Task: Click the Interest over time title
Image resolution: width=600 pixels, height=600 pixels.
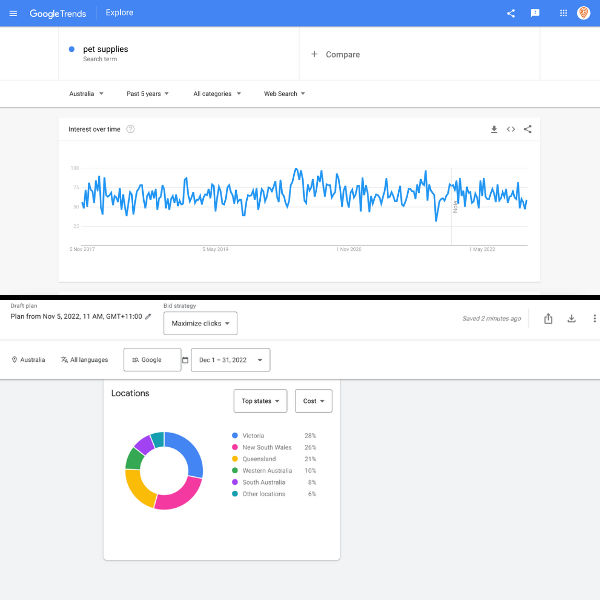Action: 94,129
